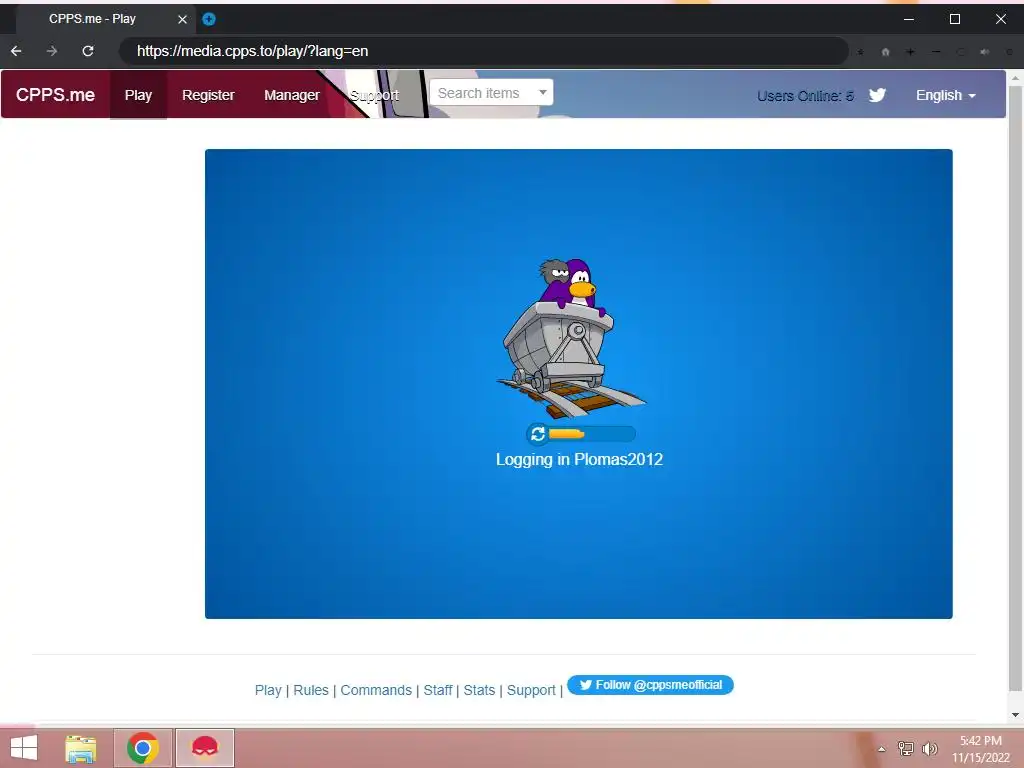Open the Manager navbar item
This screenshot has width=1024, height=768.
292,95
